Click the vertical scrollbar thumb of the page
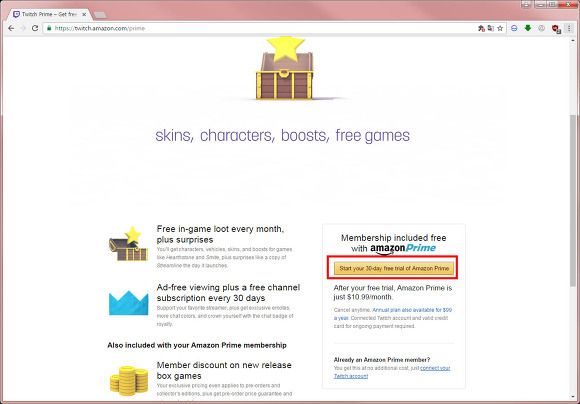 [573, 200]
